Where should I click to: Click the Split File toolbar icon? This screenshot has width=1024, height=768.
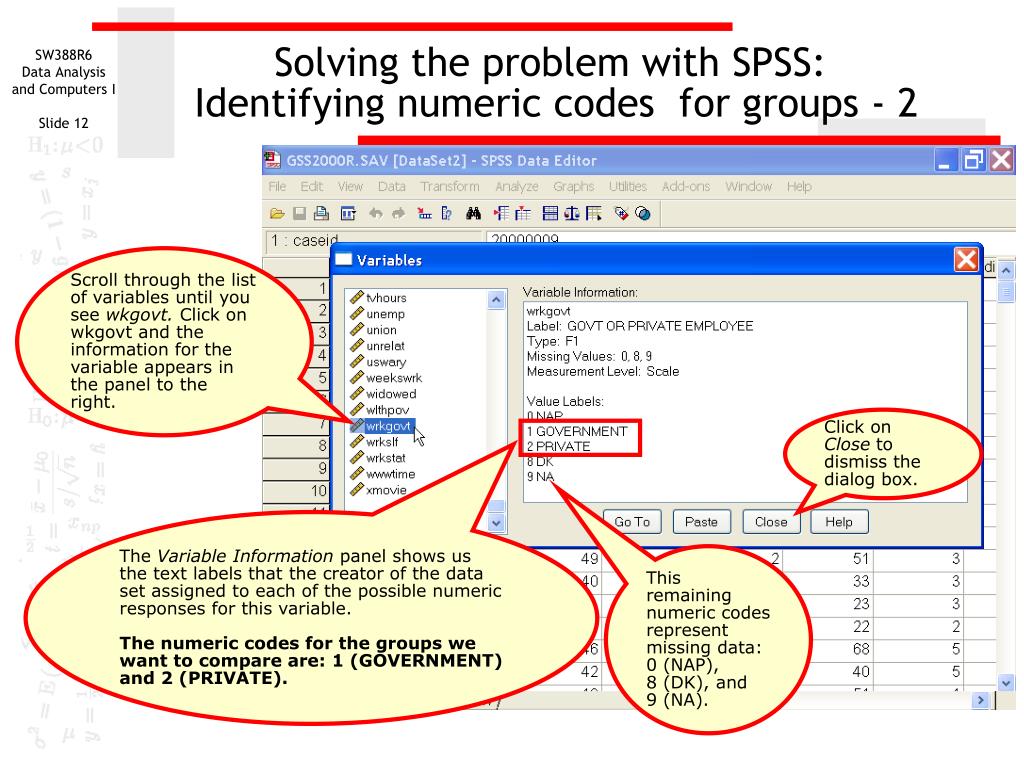coord(551,214)
